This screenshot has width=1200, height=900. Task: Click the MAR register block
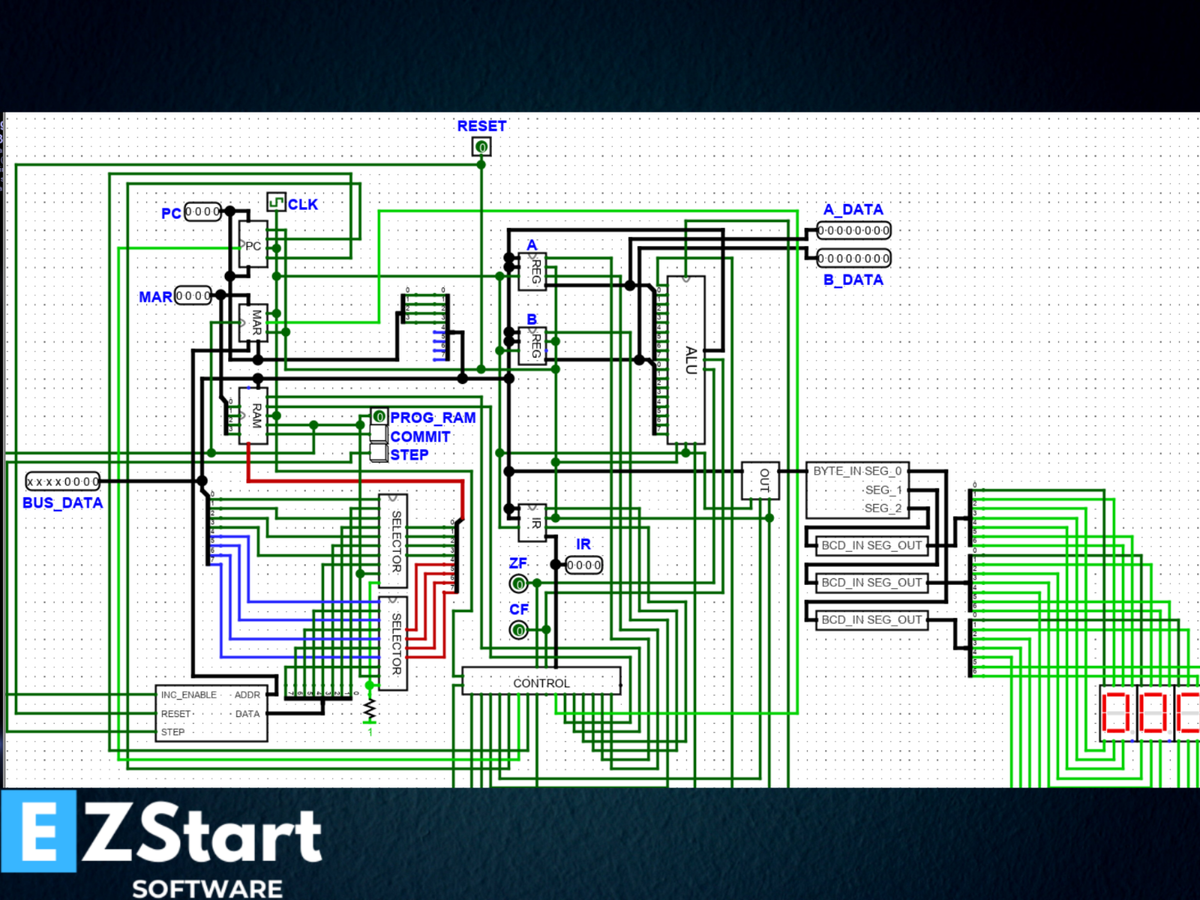(253, 320)
